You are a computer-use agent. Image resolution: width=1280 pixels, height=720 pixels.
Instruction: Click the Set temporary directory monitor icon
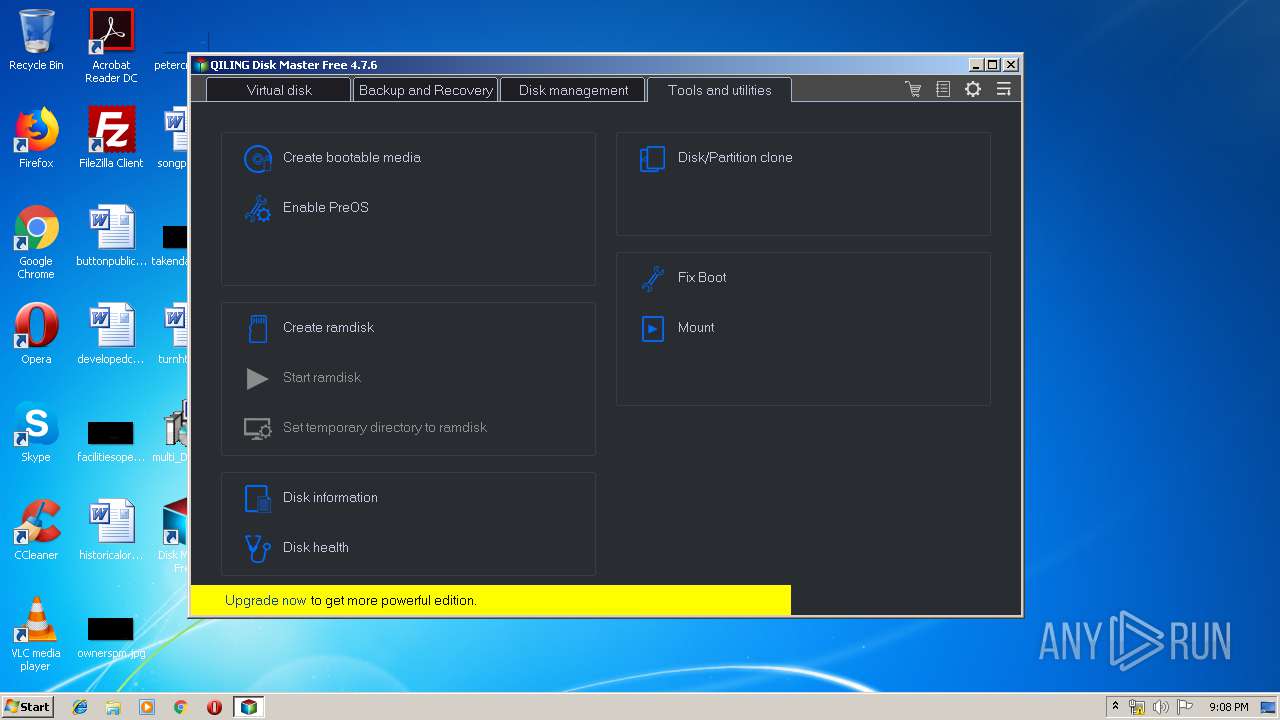point(258,428)
